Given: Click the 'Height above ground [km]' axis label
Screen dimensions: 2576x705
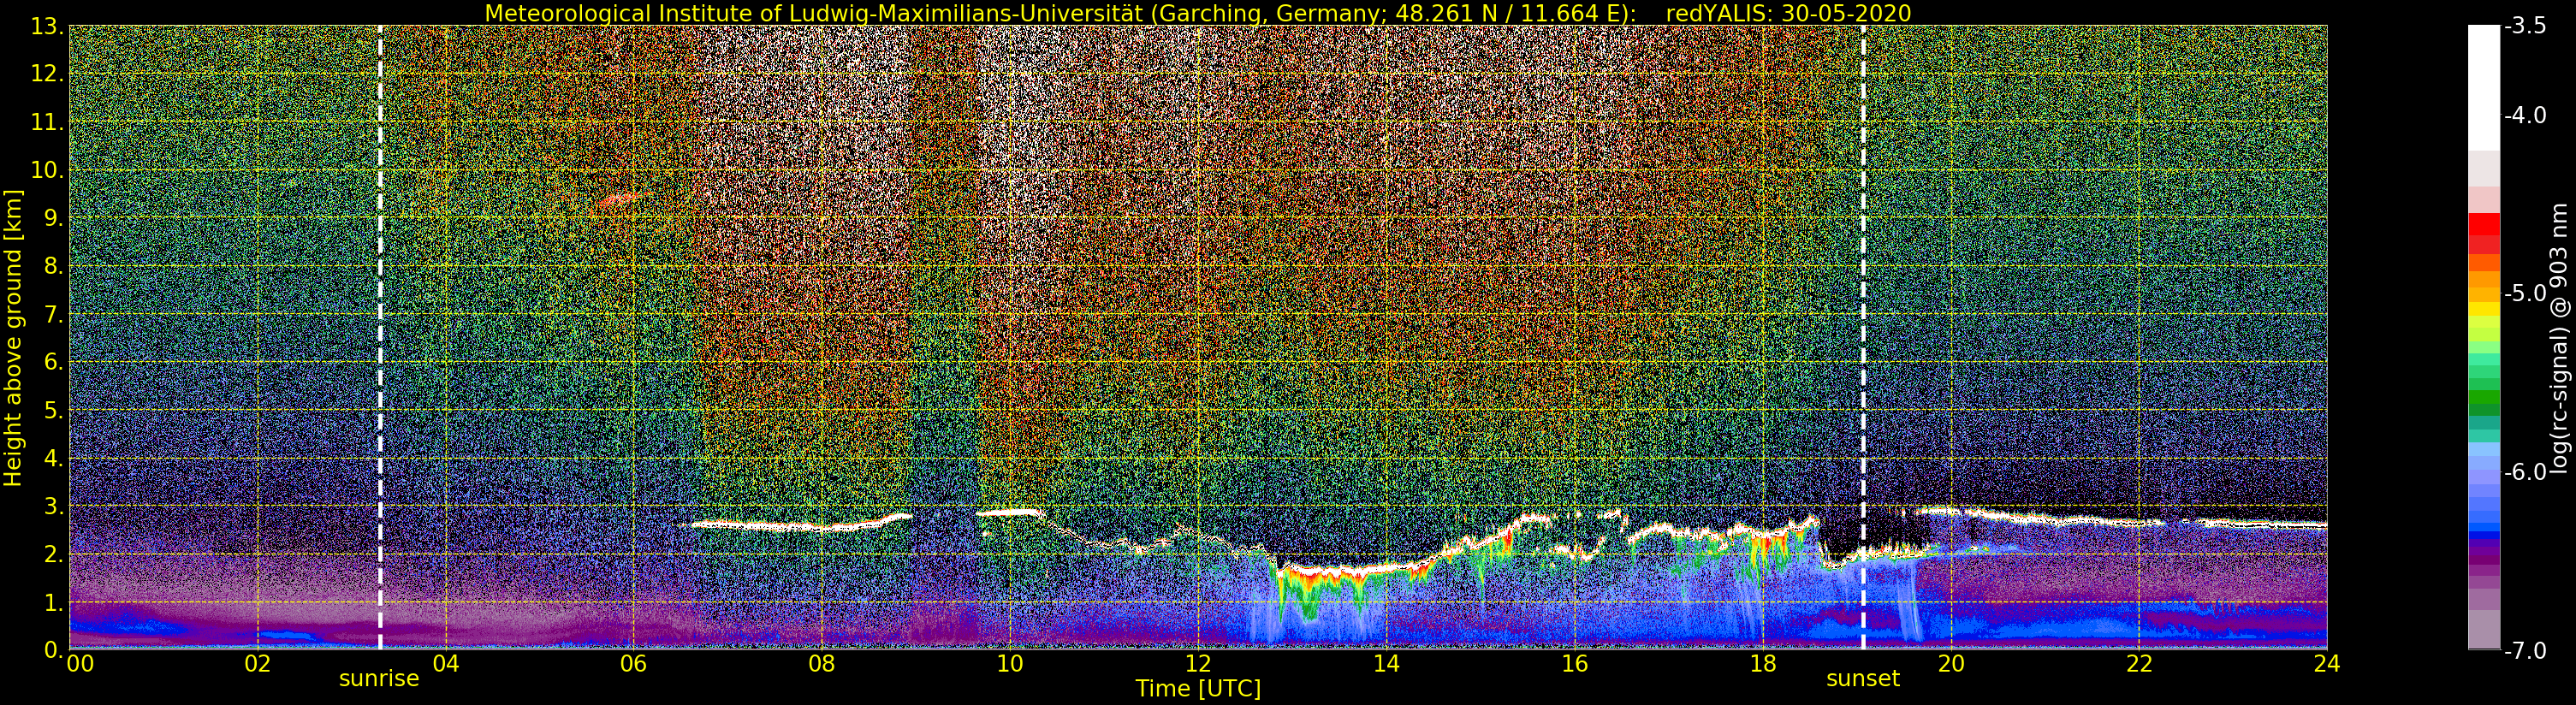Looking at the screenshot, I should 13,338.
